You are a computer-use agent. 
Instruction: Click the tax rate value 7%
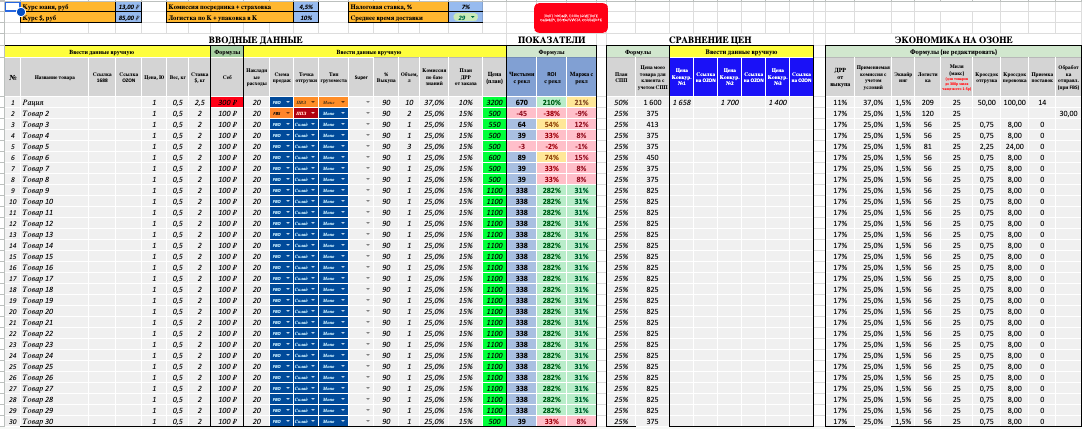(x=465, y=6)
